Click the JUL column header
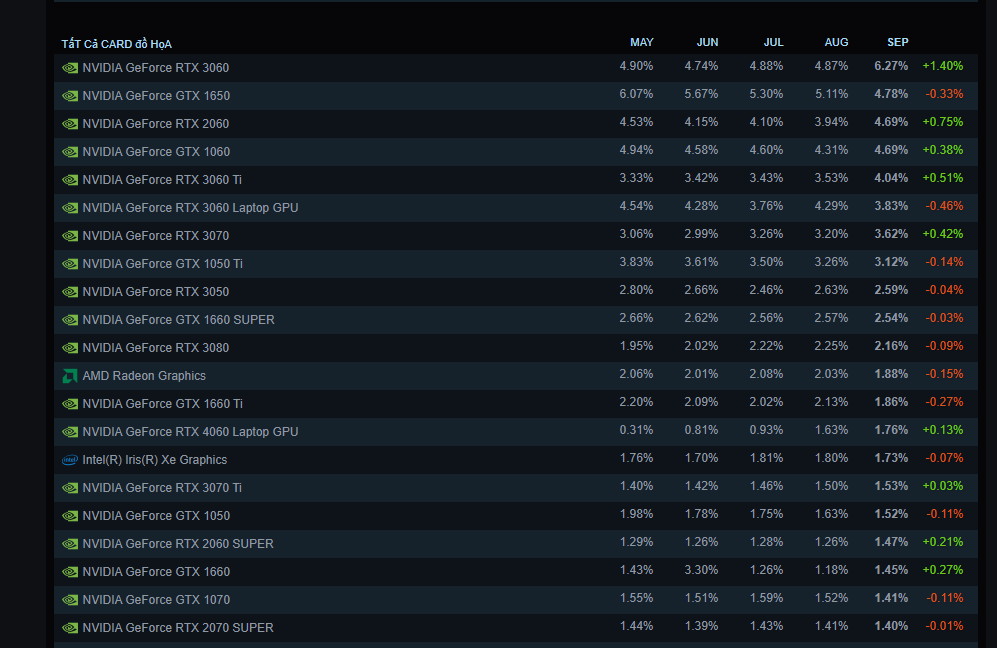997x648 pixels. click(773, 42)
